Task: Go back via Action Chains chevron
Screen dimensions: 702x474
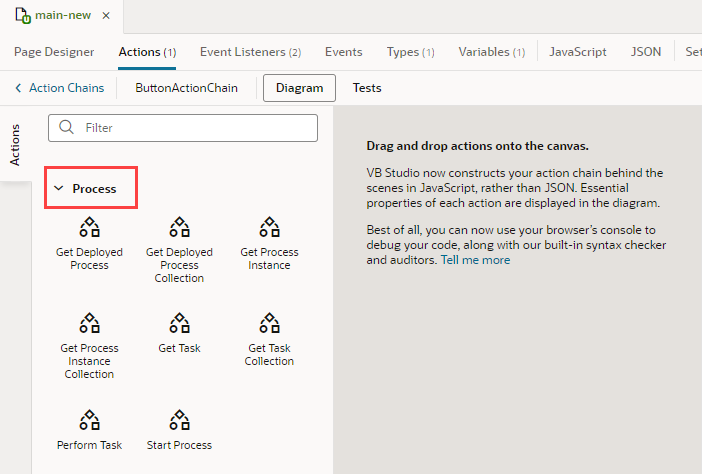Action: click(x=18, y=88)
